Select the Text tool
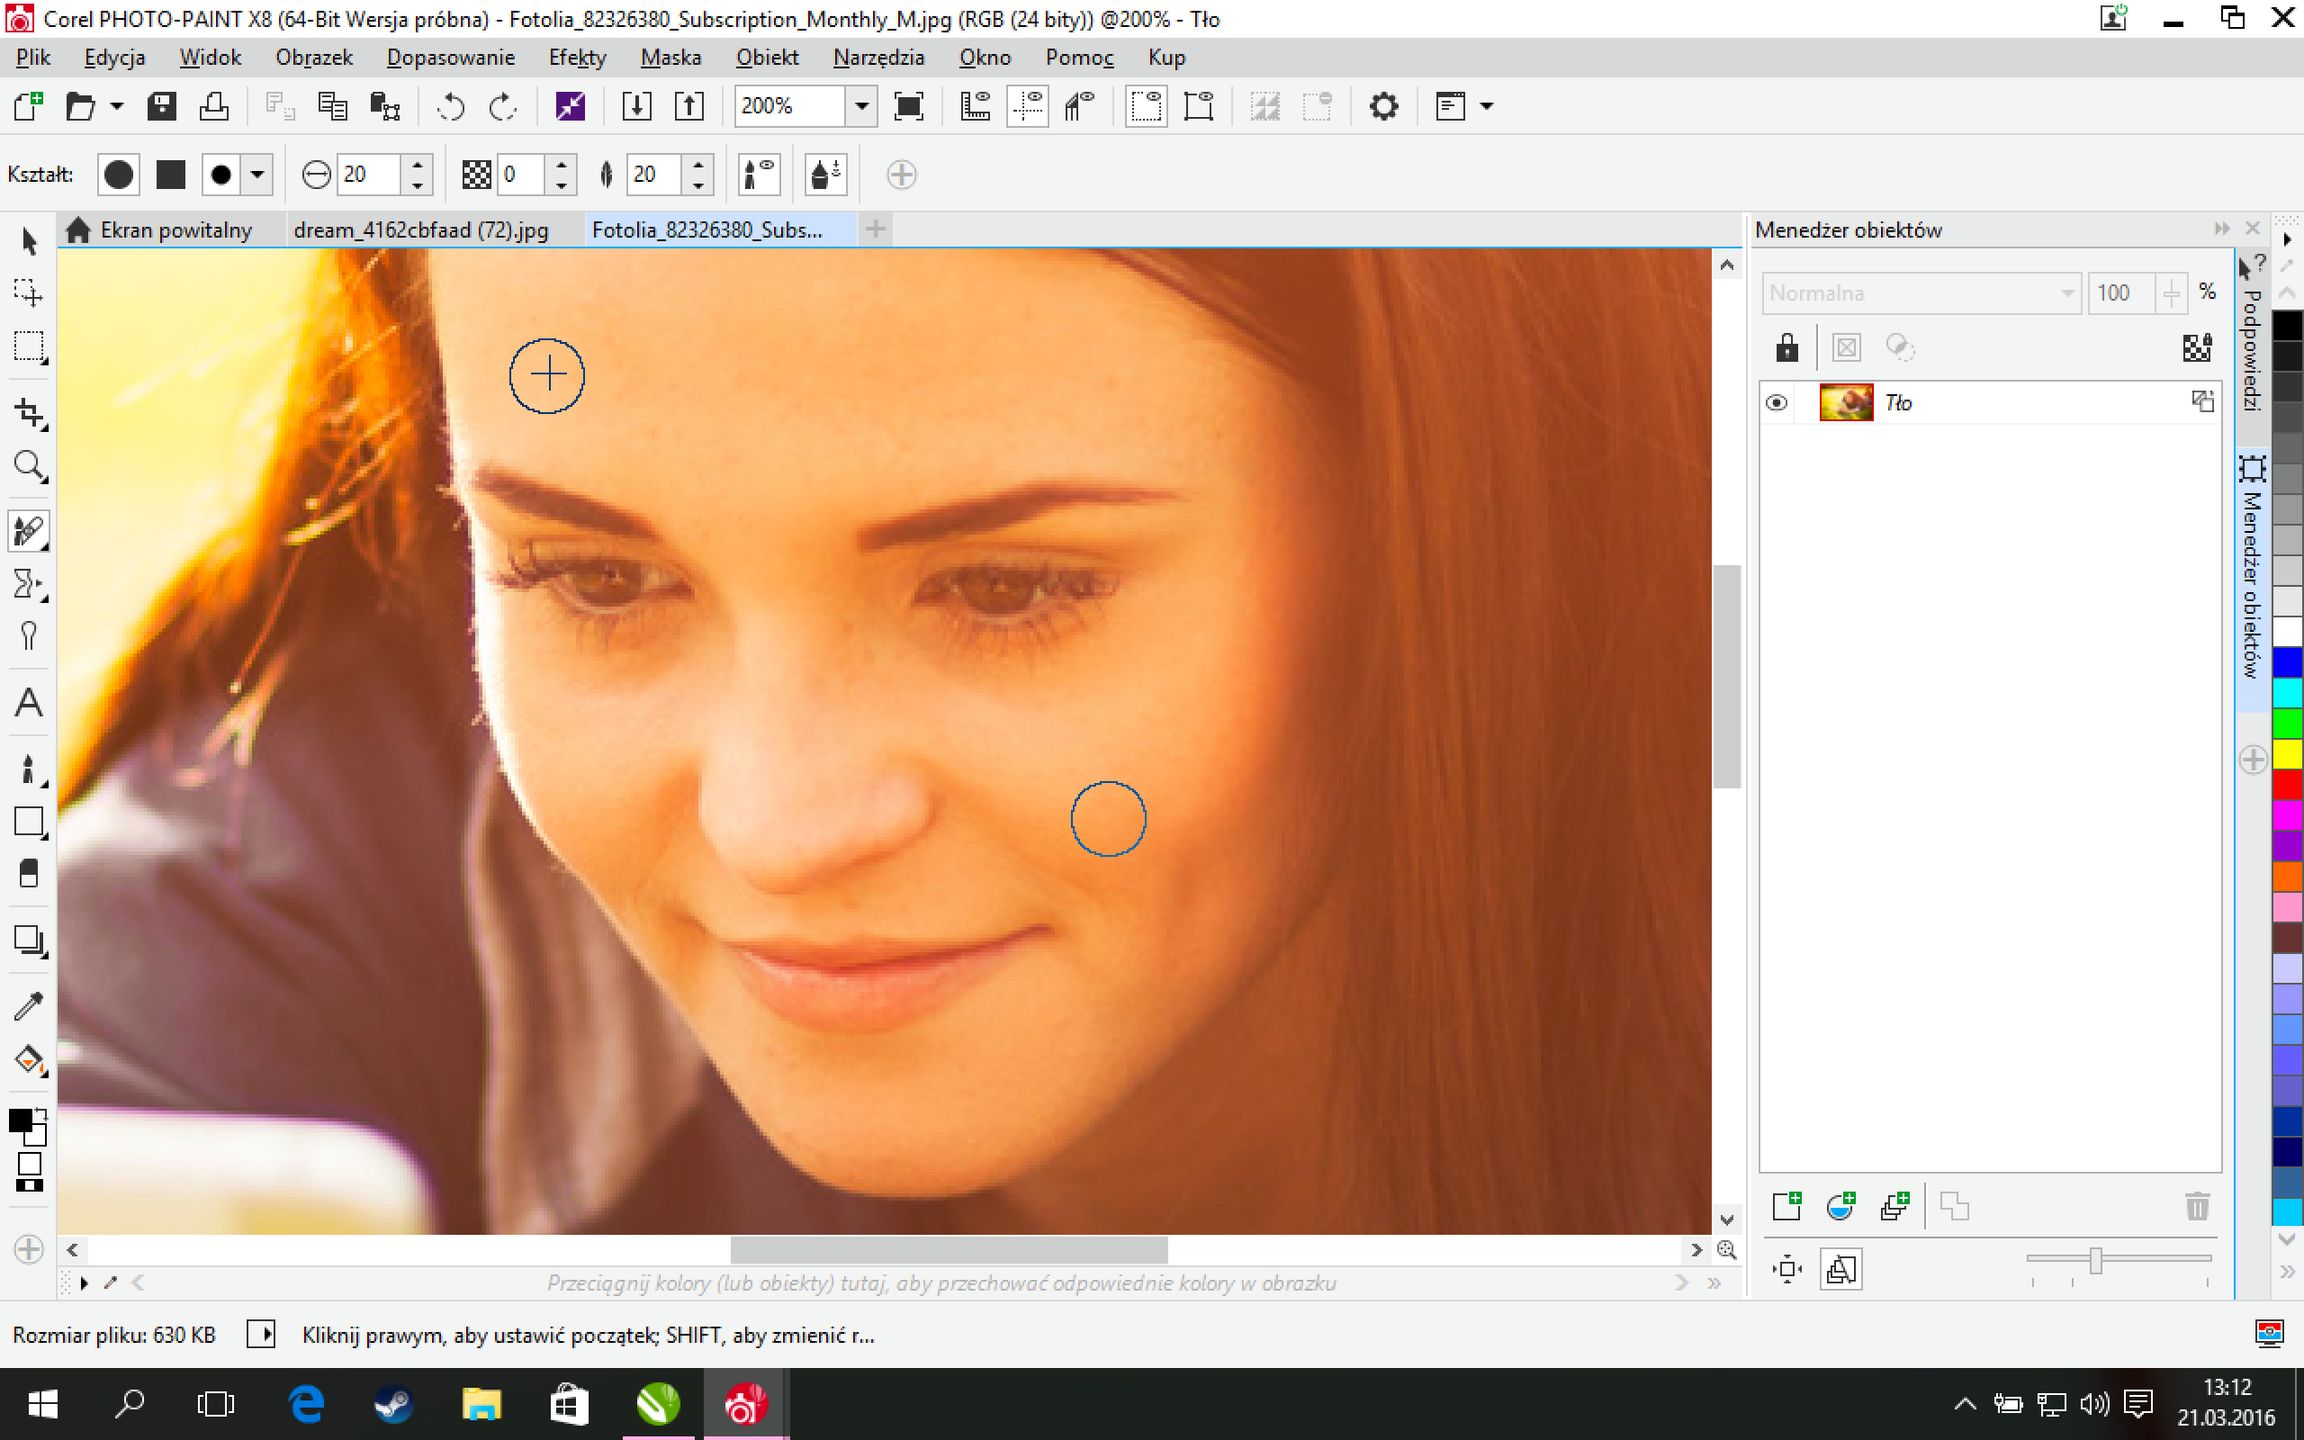The width and height of the screenshot is (2304, 1440). click(x=29, y=703)
